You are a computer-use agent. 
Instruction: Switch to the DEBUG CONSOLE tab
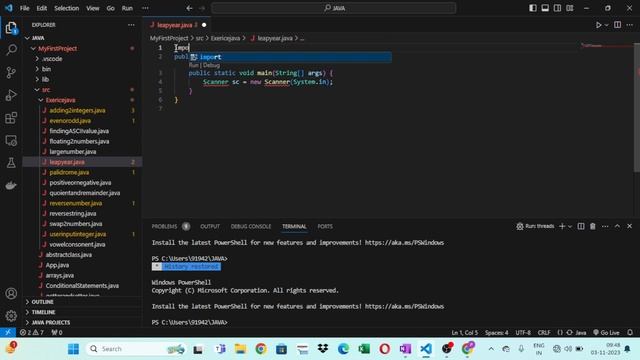(251, 227)
